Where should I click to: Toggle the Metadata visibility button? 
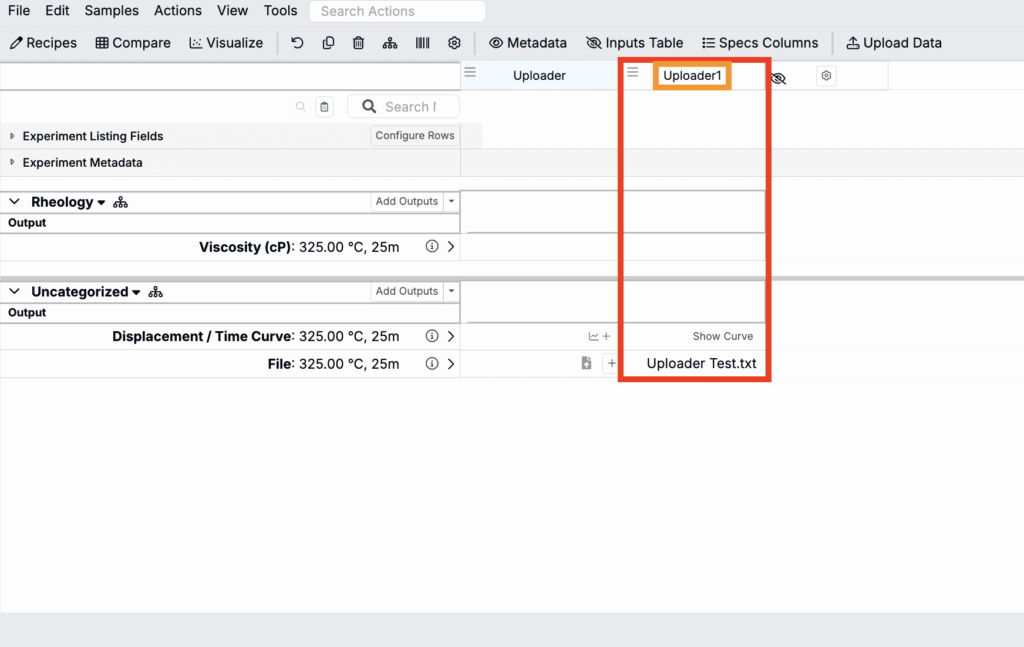click(x=527, y=43)
